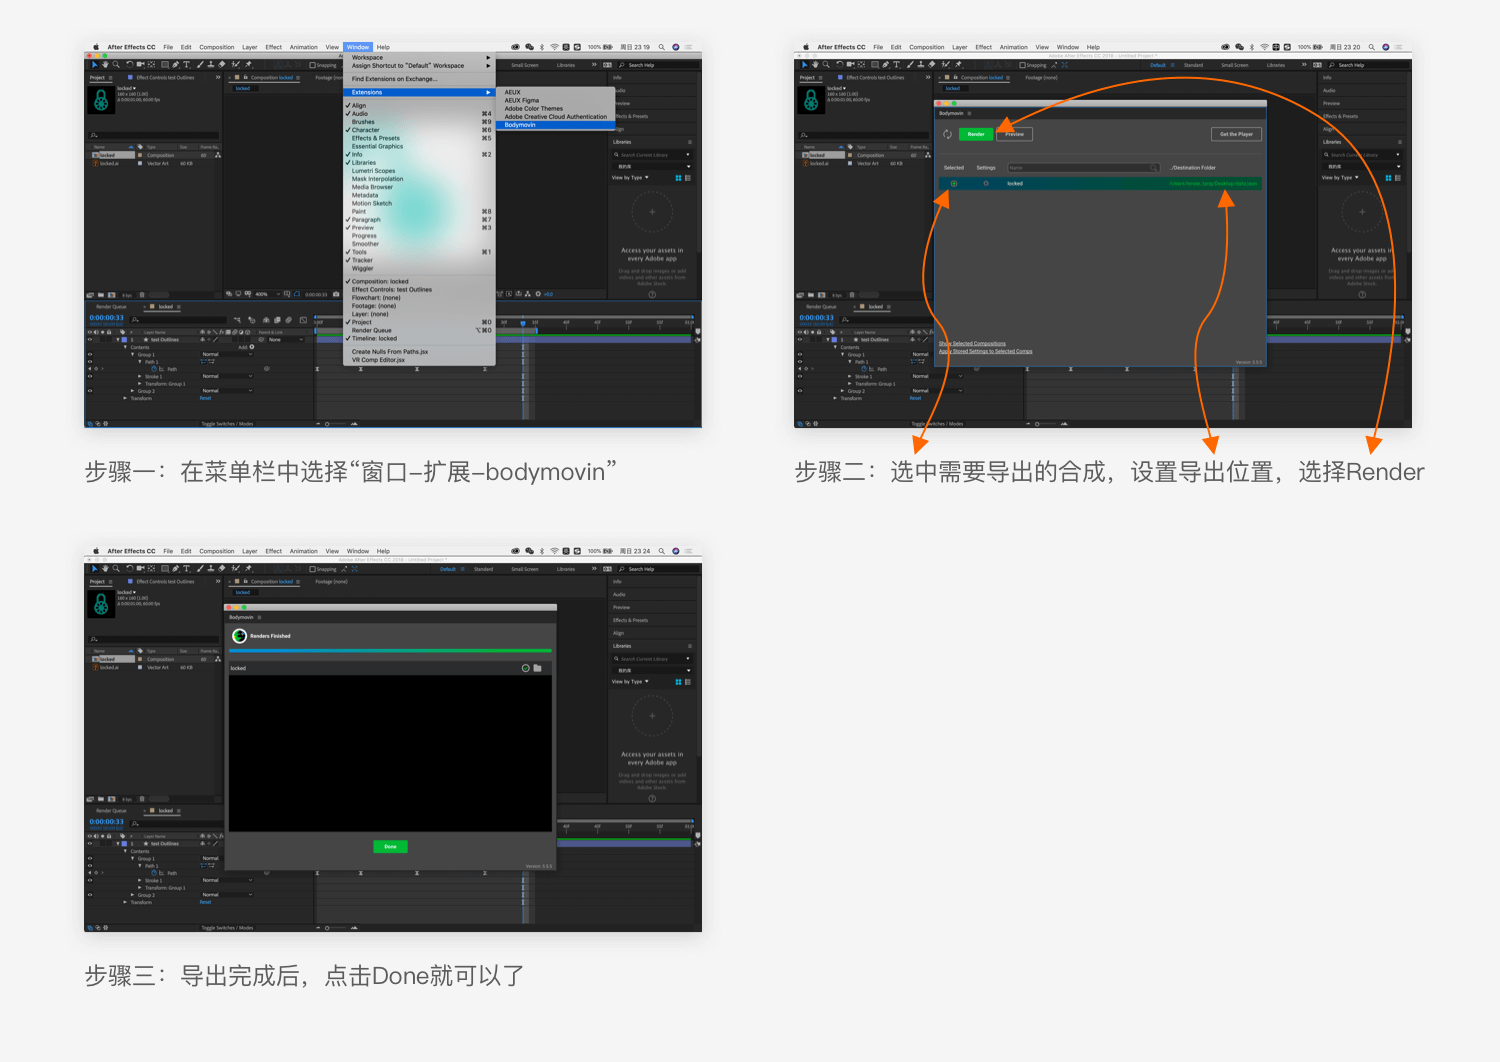Open the Workspace submenu in Window menu
This screenshot has height=1062, width=1500.
tap(419, 57)
